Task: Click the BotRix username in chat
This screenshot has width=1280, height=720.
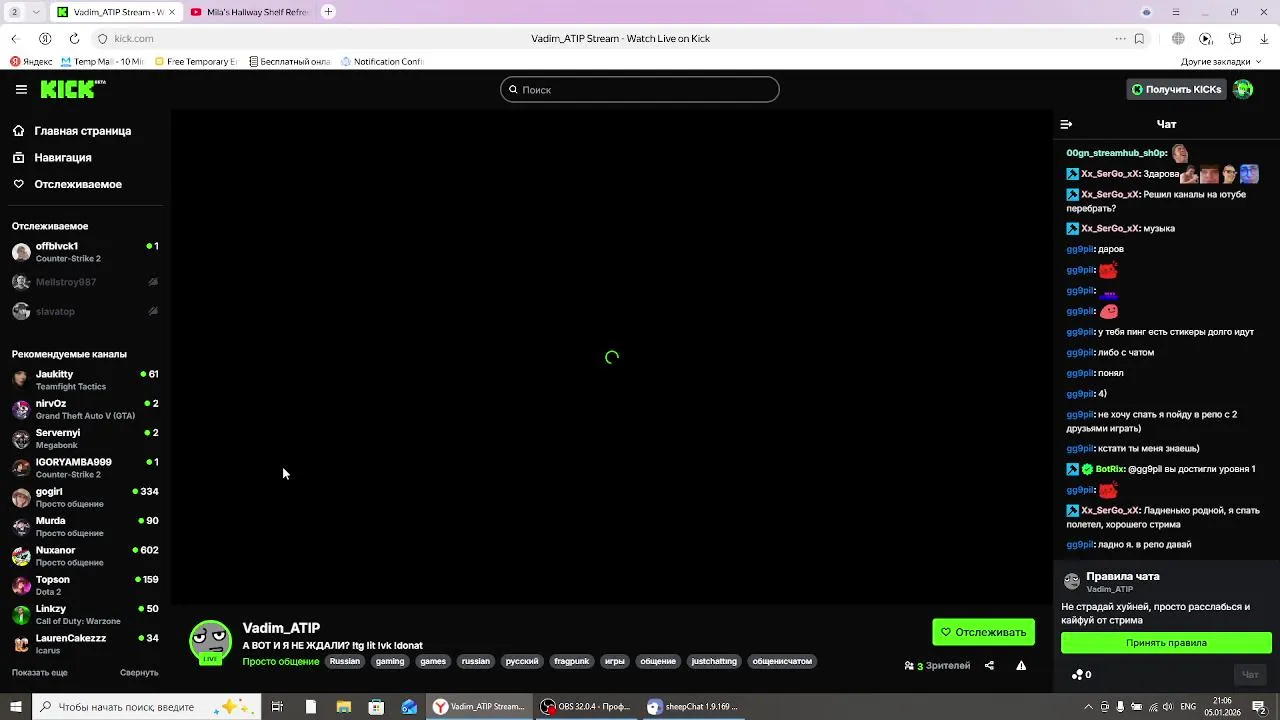Action: 1110,469
